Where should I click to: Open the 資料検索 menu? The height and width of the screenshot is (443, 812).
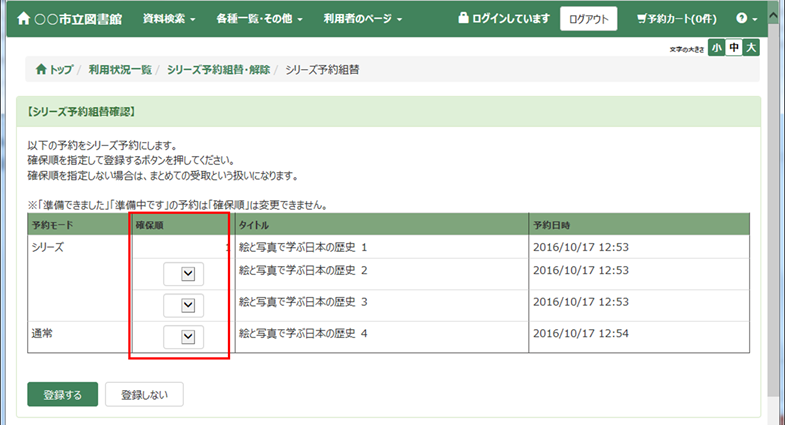point(169,19)
